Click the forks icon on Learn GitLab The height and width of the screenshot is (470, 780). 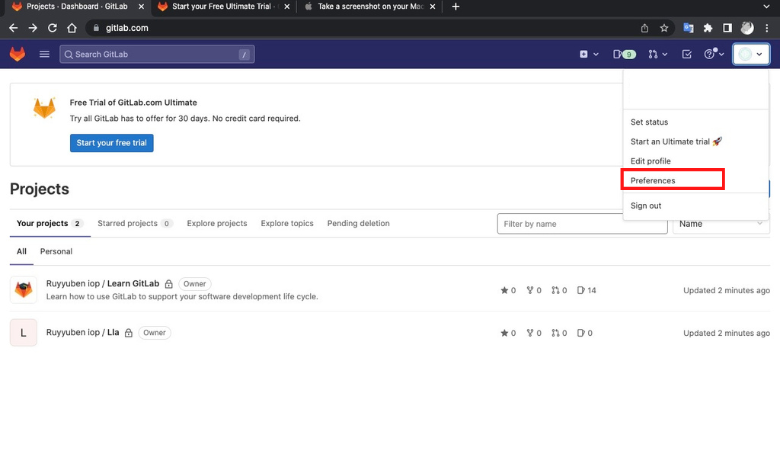click(530, 290)
